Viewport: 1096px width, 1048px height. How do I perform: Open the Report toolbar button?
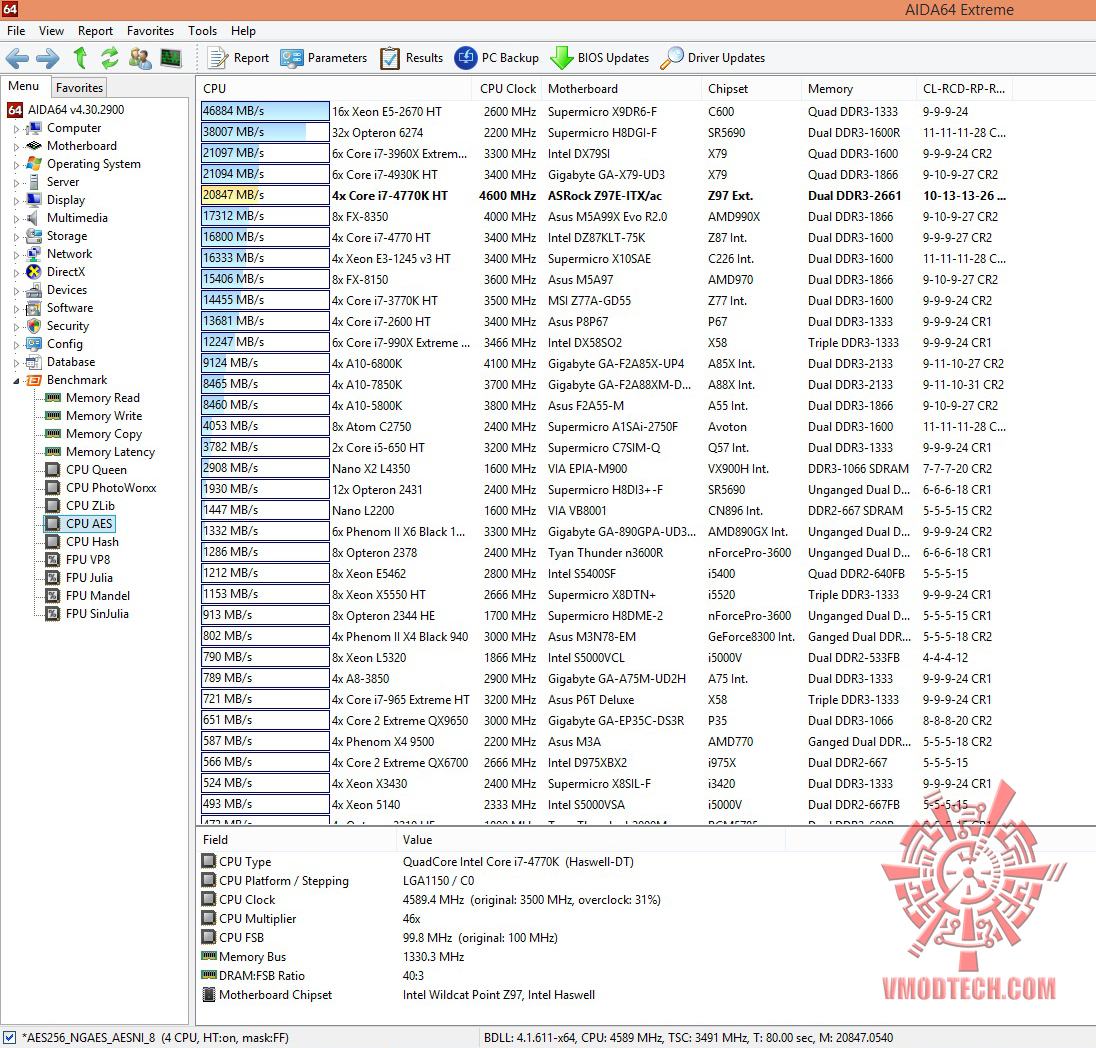[x=238, y=58]
